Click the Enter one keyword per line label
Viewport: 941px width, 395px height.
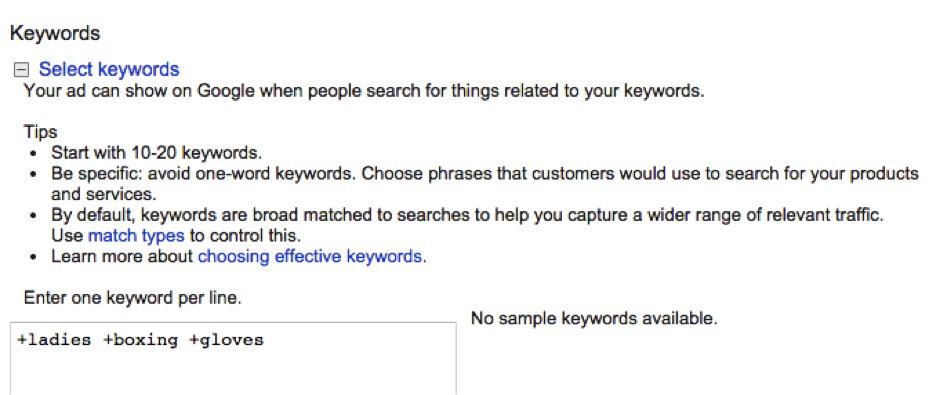tap(133, 298)
